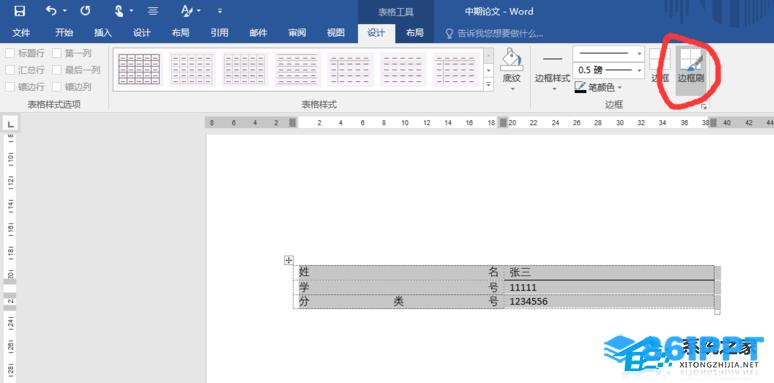Click the Tell me what to do search box
Image resolution: width=774 pixels, height=383 pixels.
point(494,33)
